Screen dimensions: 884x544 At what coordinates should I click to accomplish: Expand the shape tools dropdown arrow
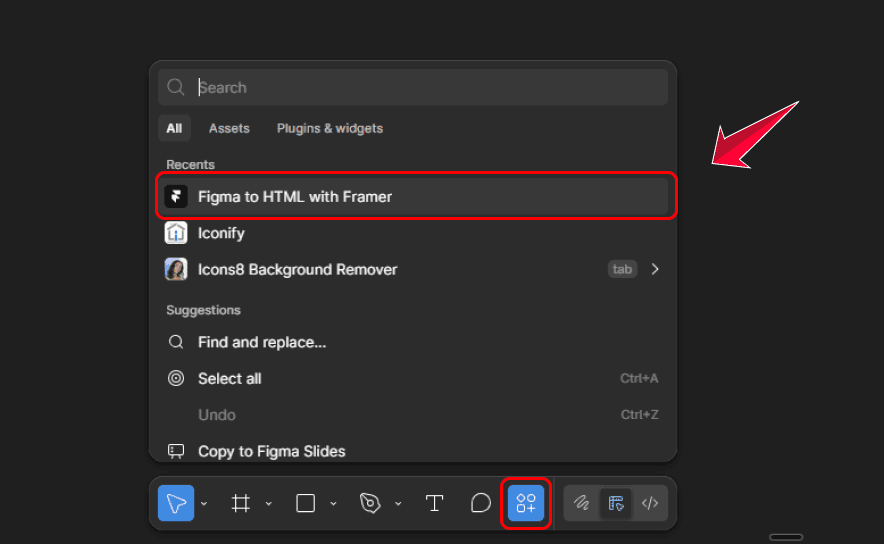[334, 503]
